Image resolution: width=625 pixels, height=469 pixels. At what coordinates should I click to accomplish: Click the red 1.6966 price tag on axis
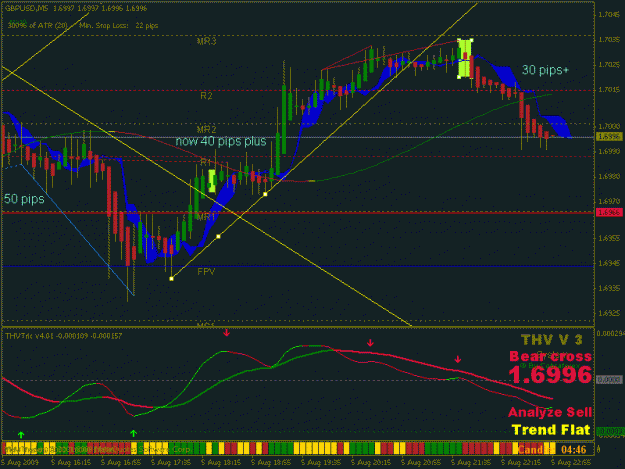tap(609, 213)
